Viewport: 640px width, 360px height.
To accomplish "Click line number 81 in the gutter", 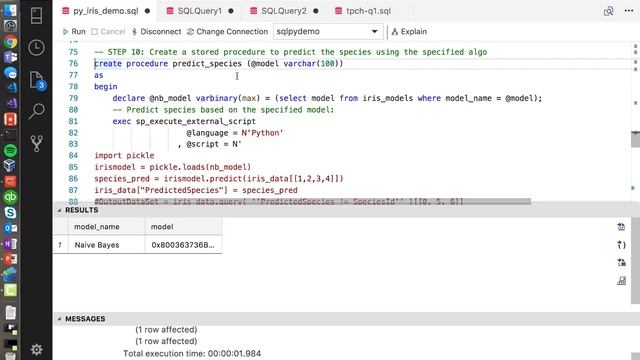I will [x=73, y=121].
